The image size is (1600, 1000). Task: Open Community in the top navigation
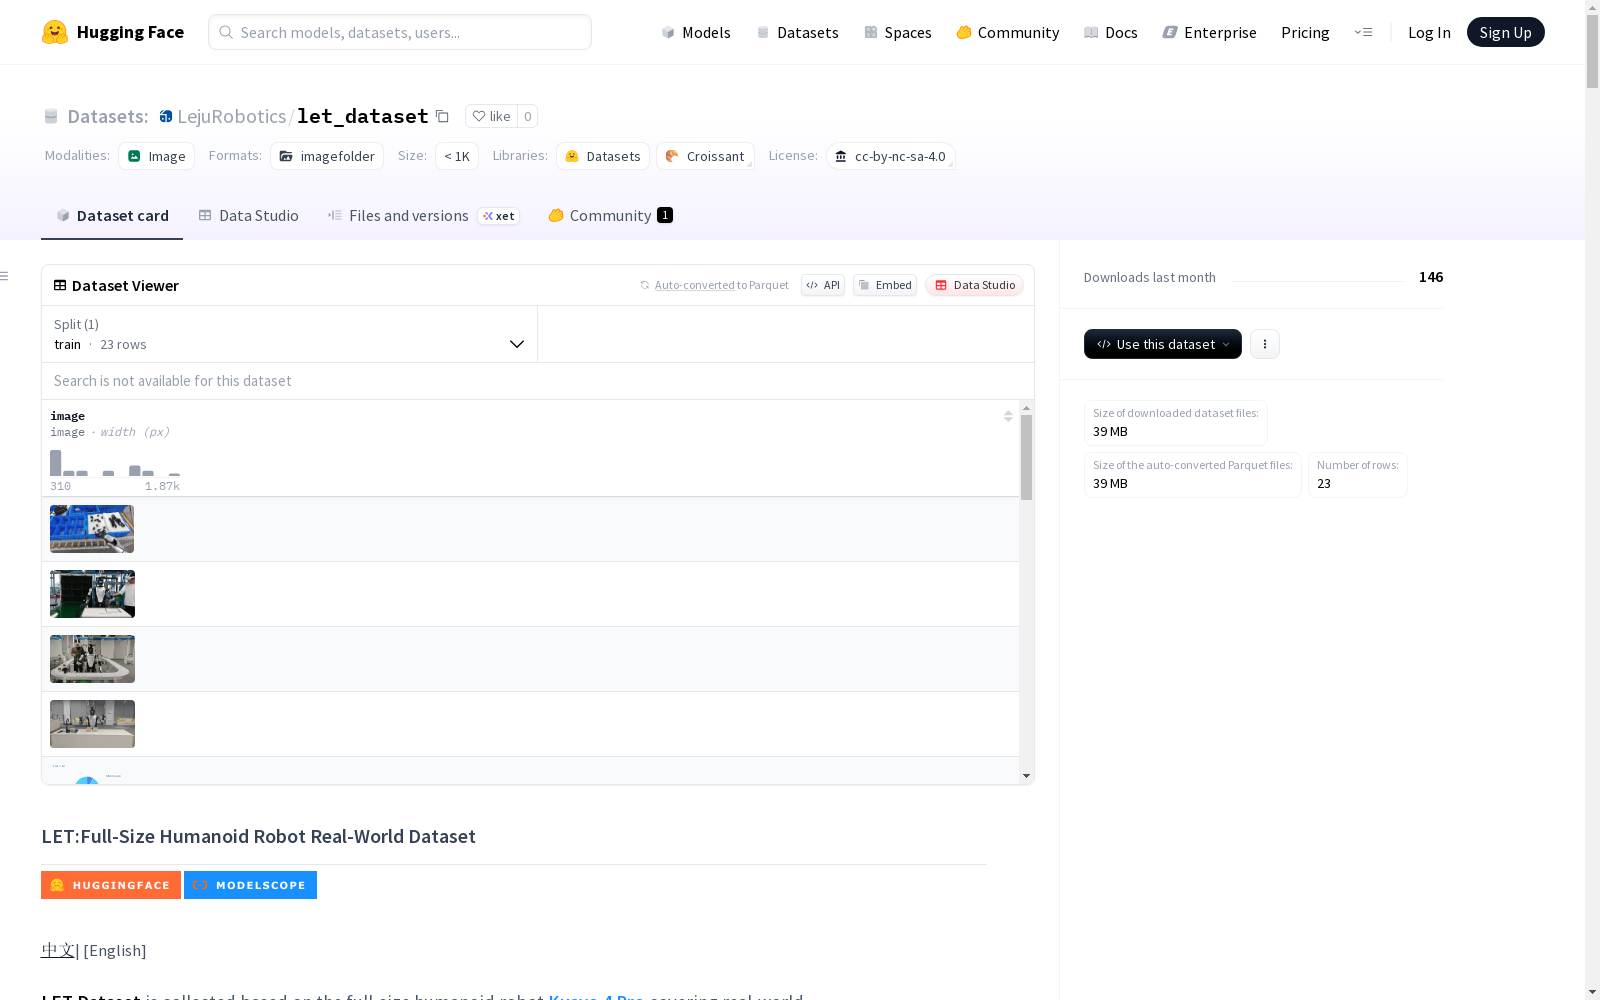click(1008, 32)
